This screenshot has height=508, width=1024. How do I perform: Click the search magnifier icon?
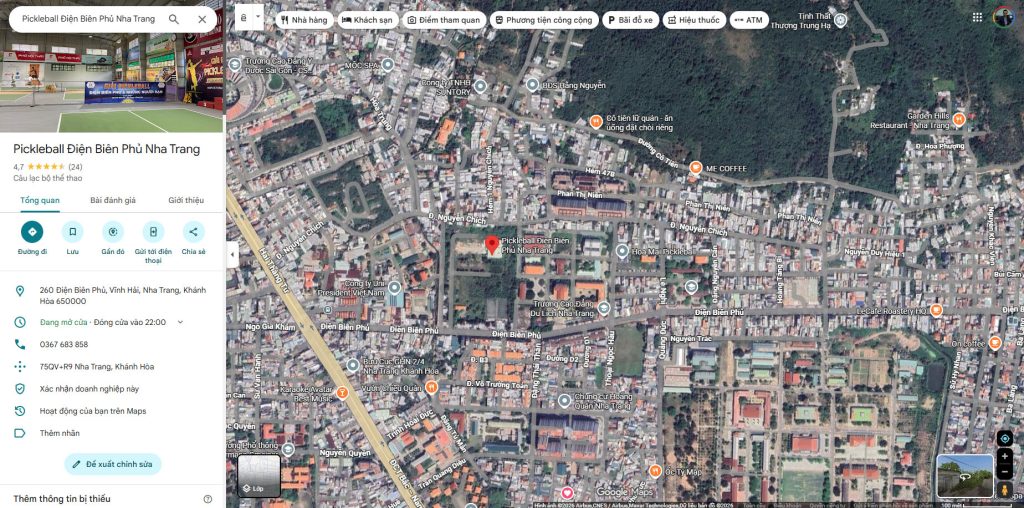[174, 19]
